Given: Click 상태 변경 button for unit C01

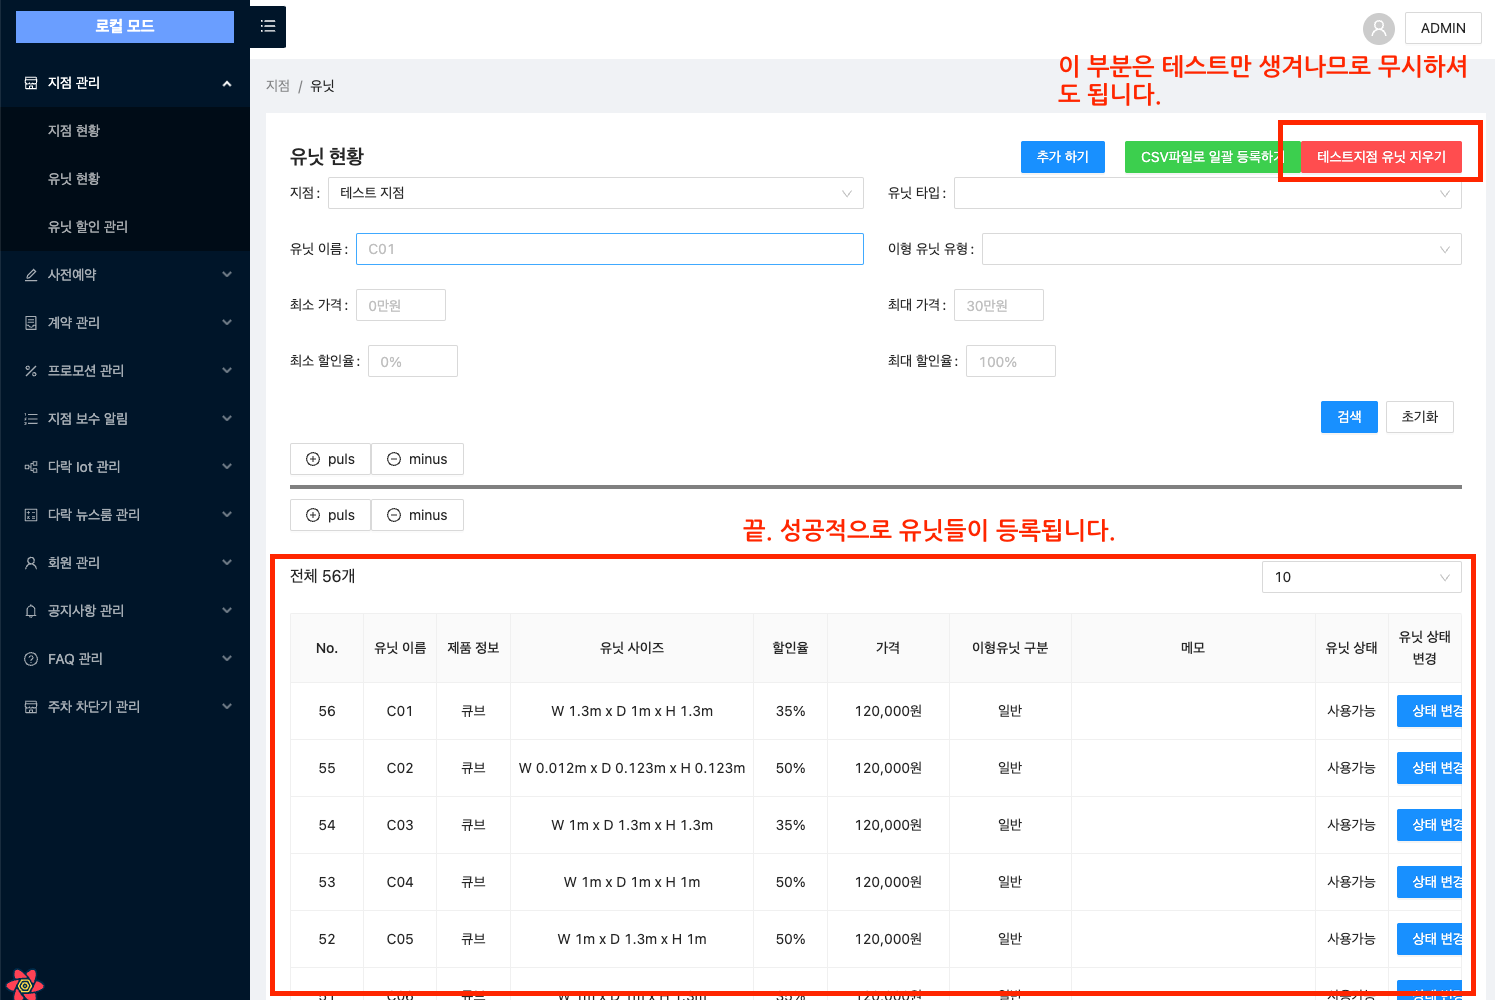Looking at the screenshot, I should (1432, 711).
